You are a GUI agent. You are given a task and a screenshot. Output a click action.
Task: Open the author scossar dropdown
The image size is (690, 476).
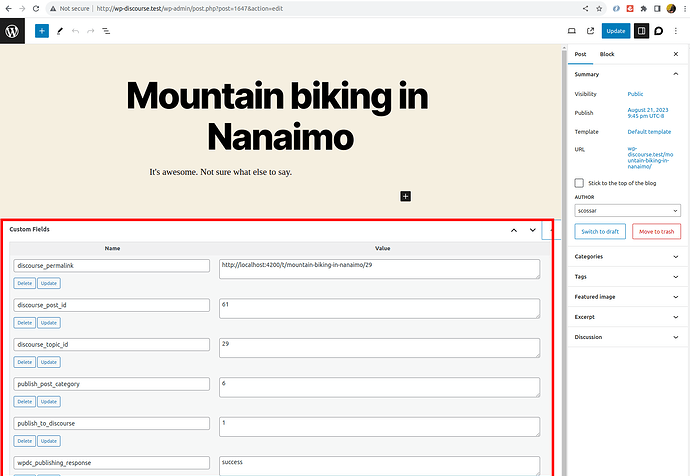(x=628, y=211)
